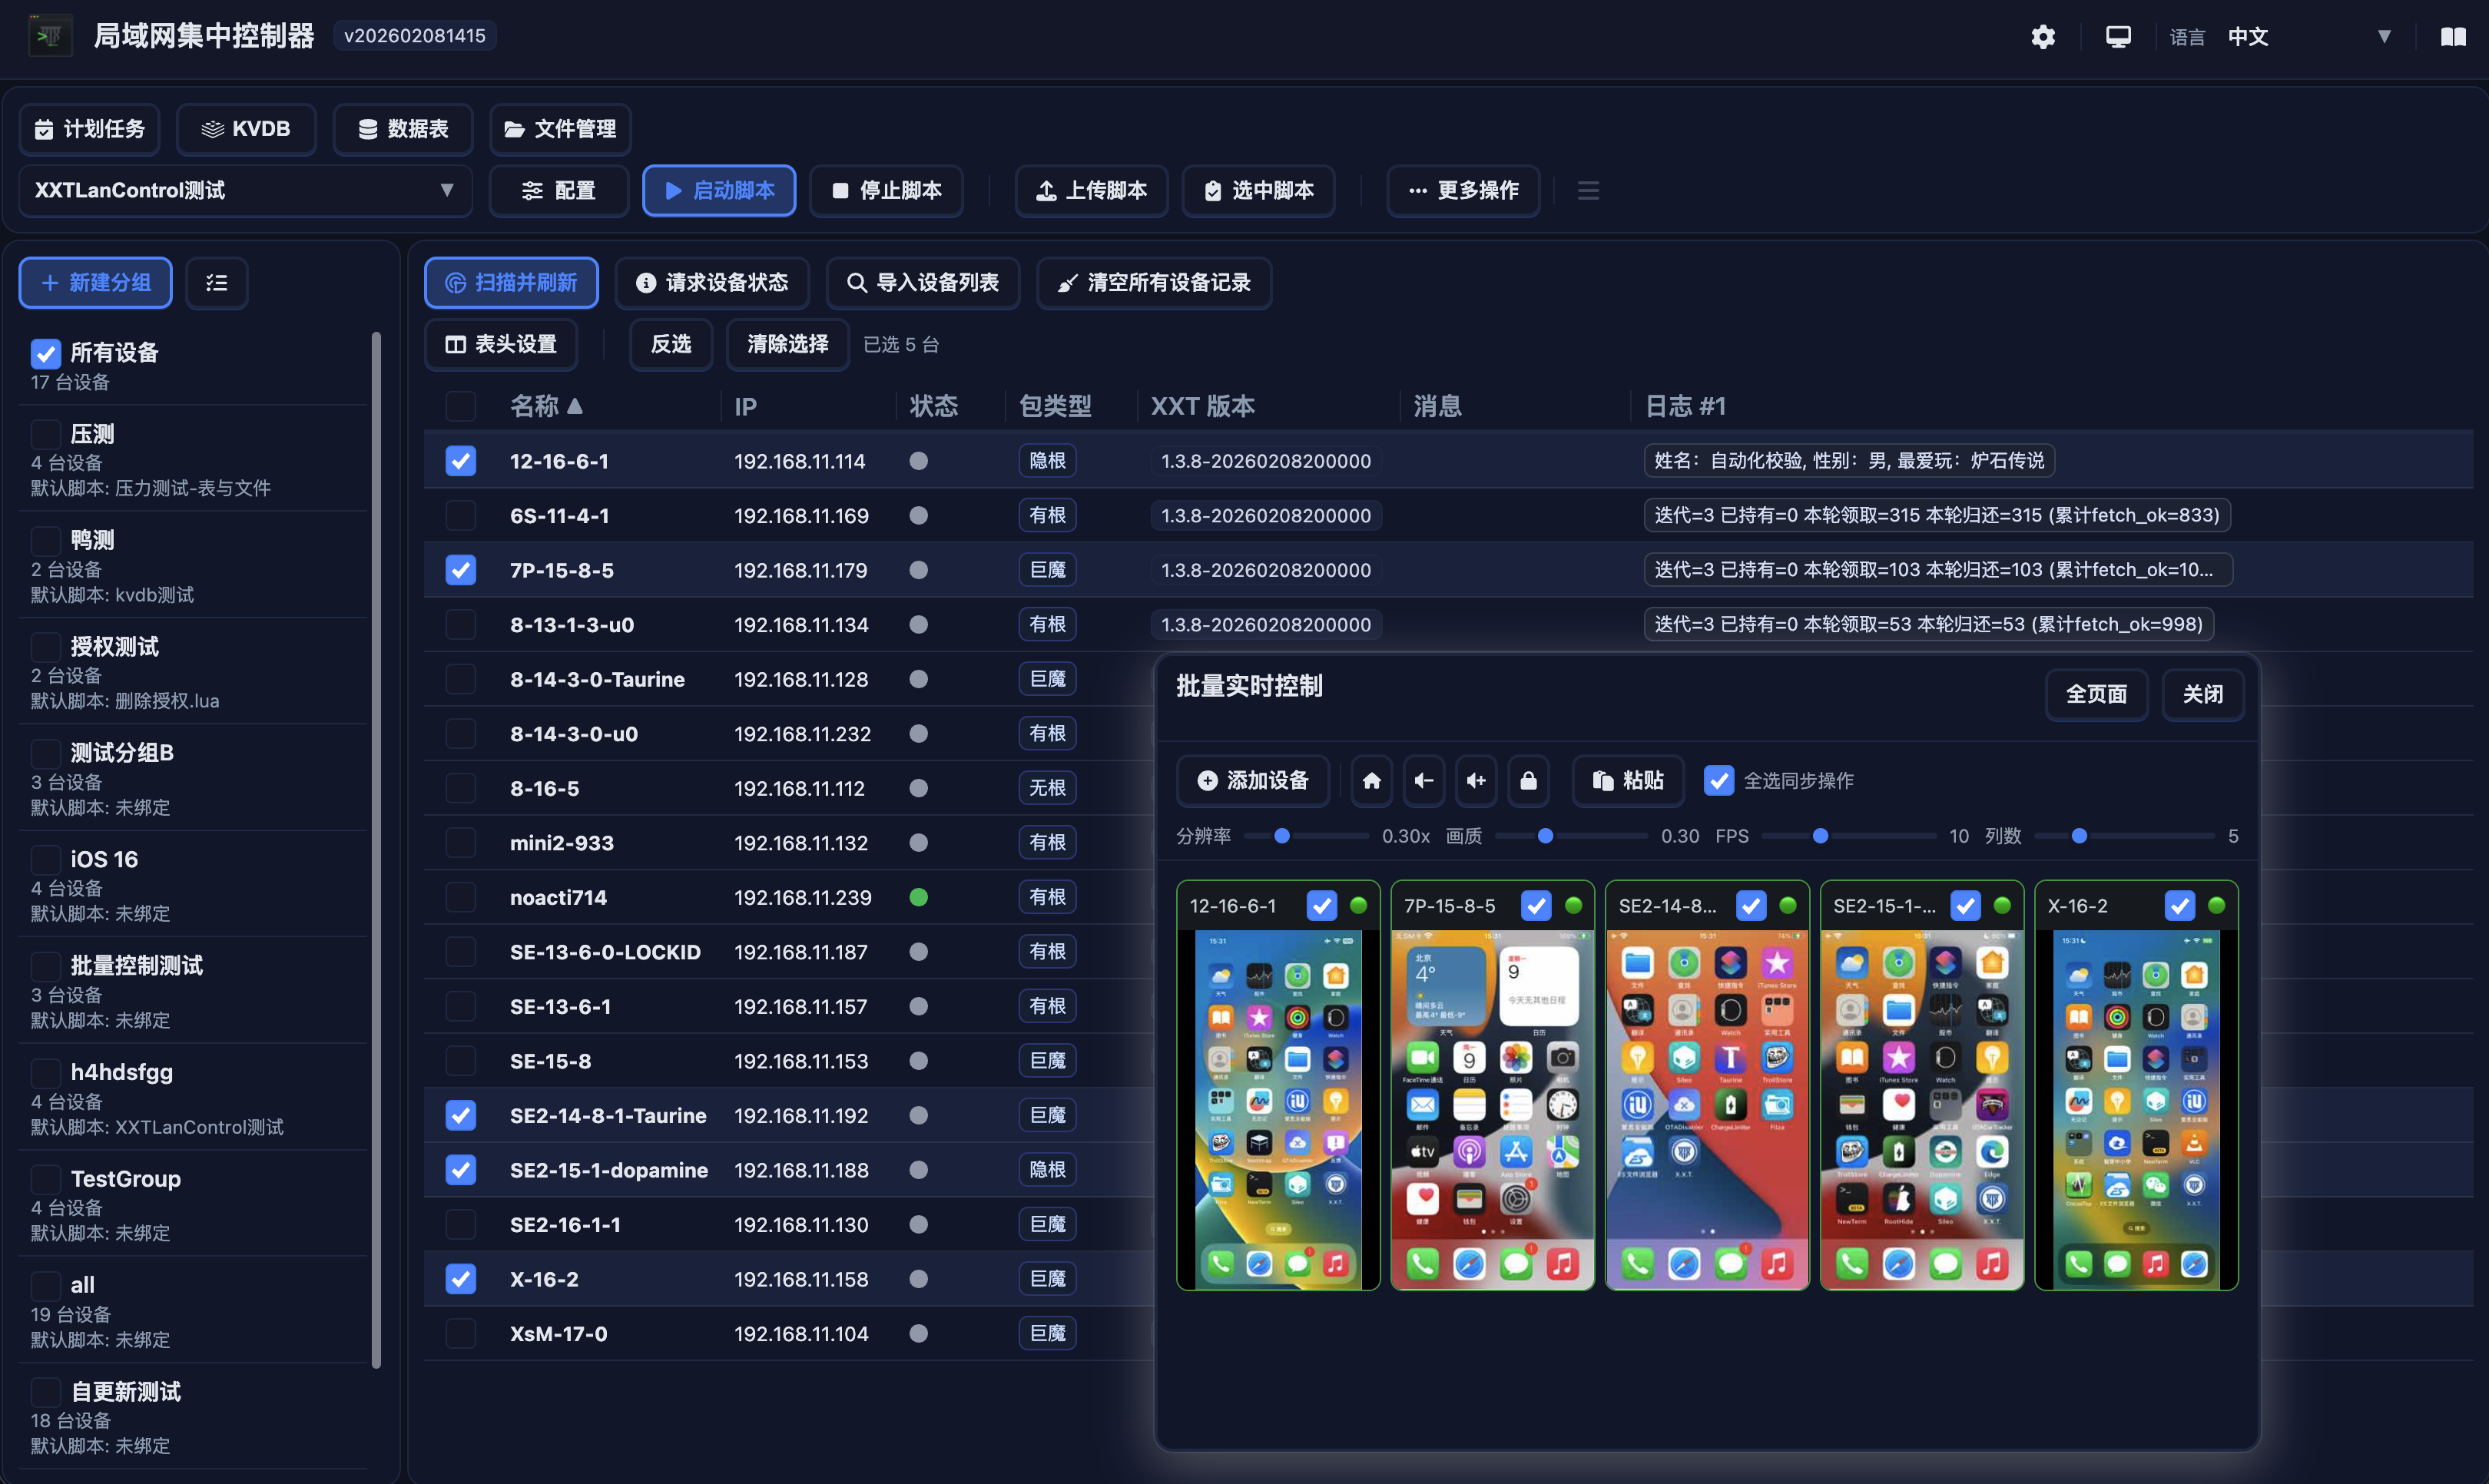Screen dimensions: 2489x1484
Task: Switch to the KVDB tab
Action: [246, 129]
